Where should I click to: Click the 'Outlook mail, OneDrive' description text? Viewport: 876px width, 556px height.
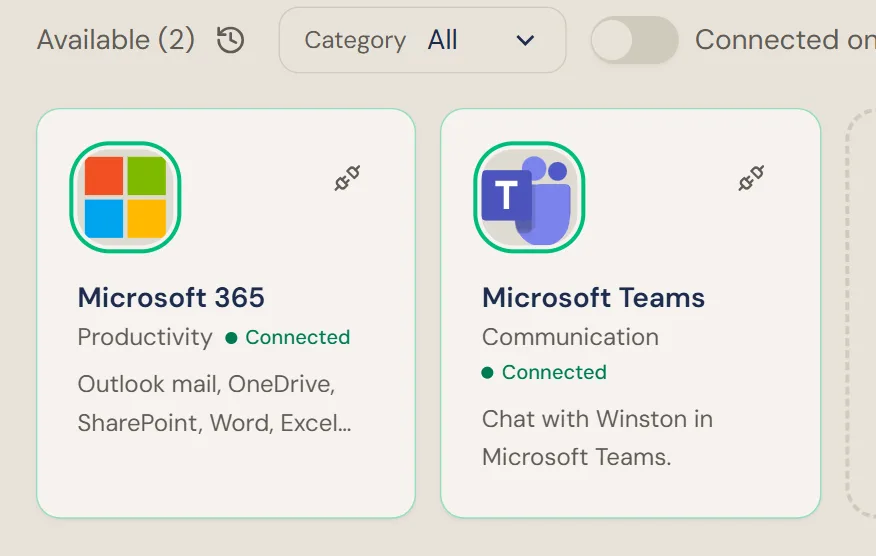[x=215, y=403]
